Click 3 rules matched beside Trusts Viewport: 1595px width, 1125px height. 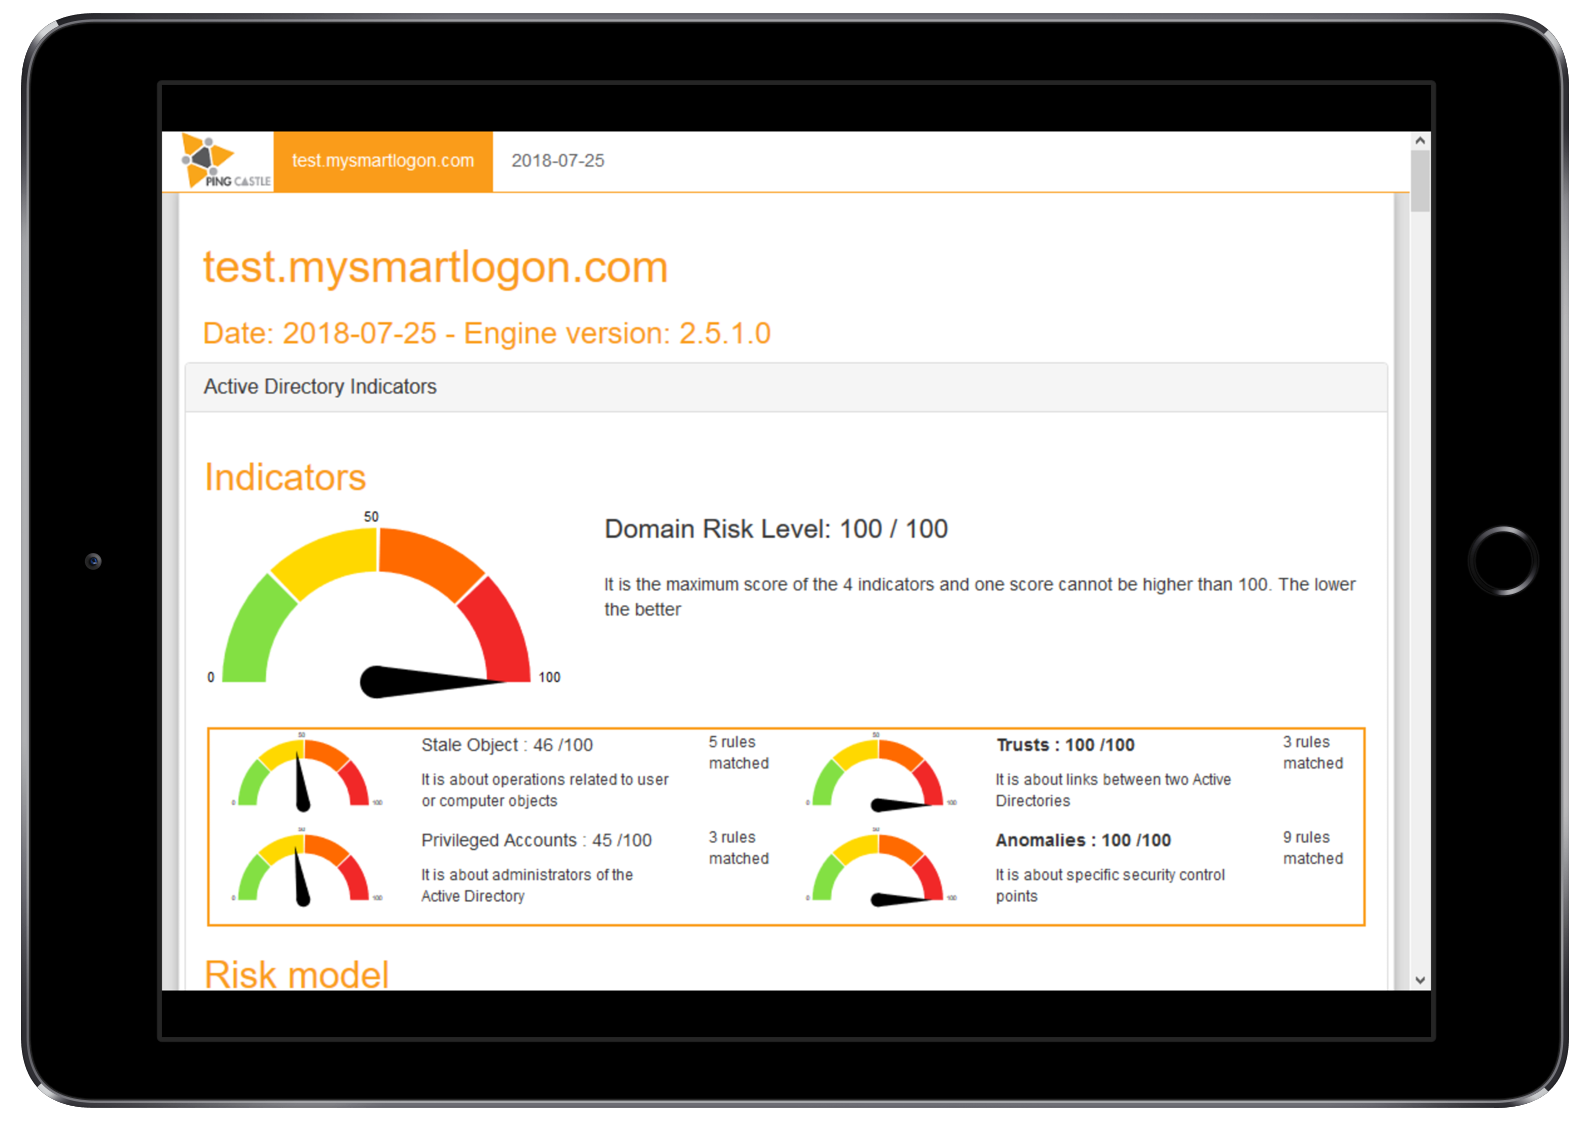point(1313,753)
